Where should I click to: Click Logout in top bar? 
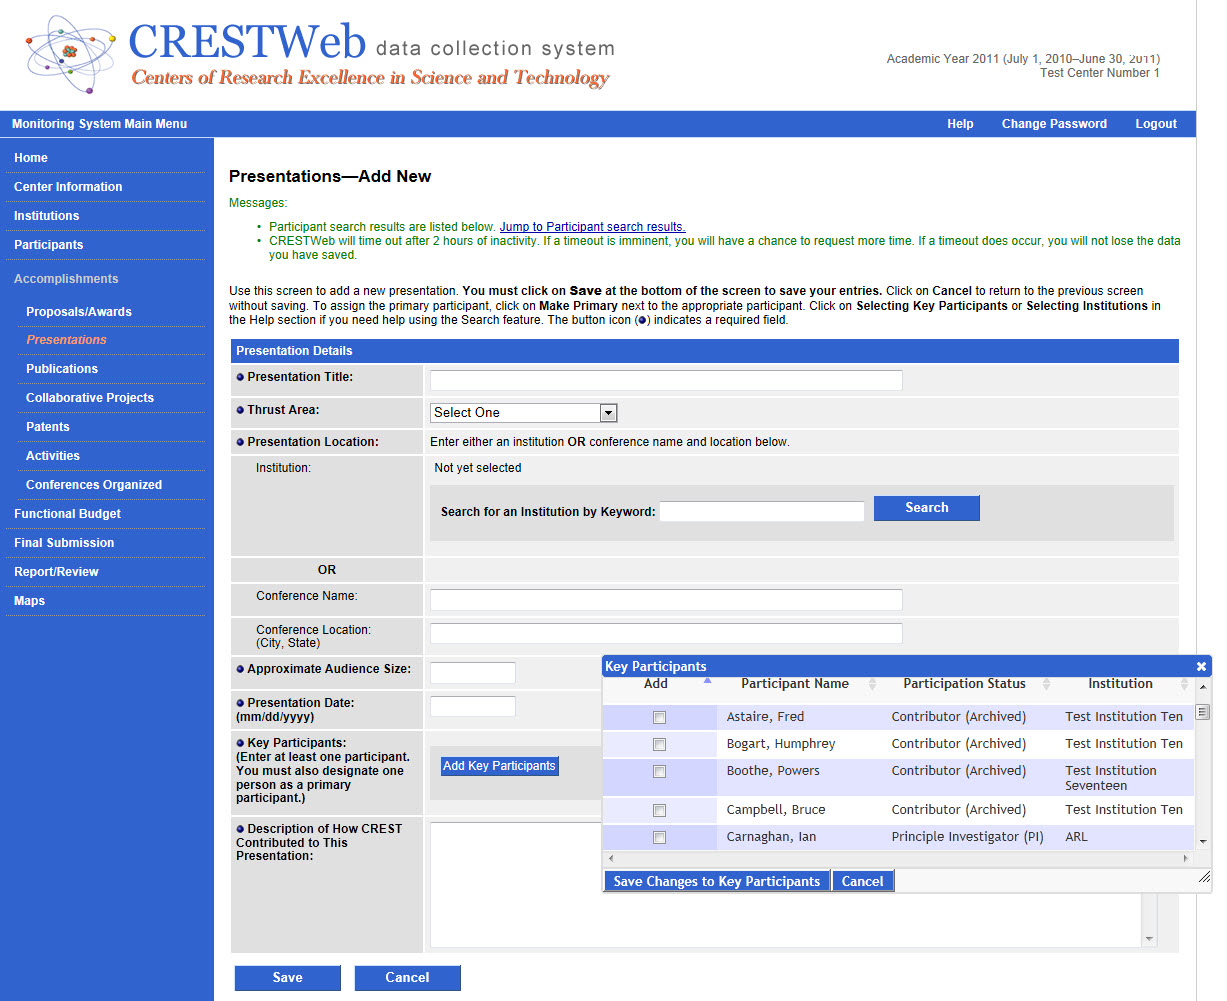point(1156,124)
